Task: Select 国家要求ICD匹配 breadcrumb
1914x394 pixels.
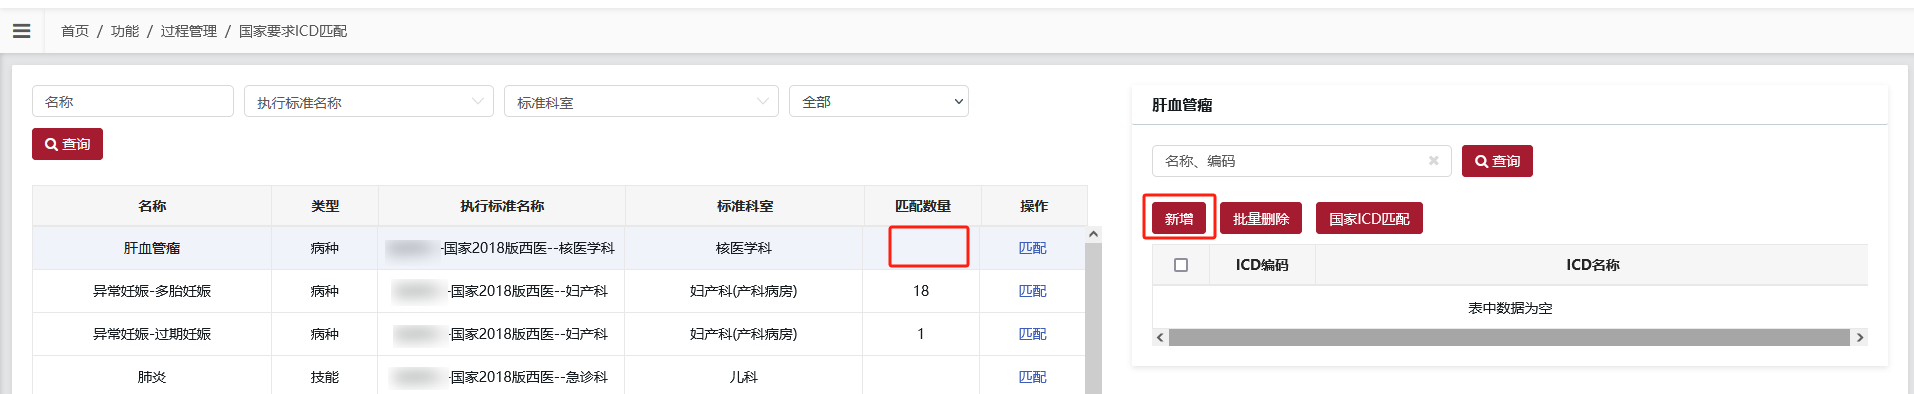Action: tap(293, 31)
